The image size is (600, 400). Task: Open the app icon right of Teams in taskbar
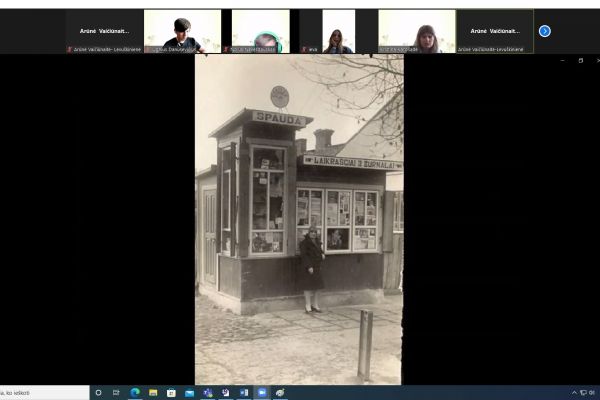[226, 393]
